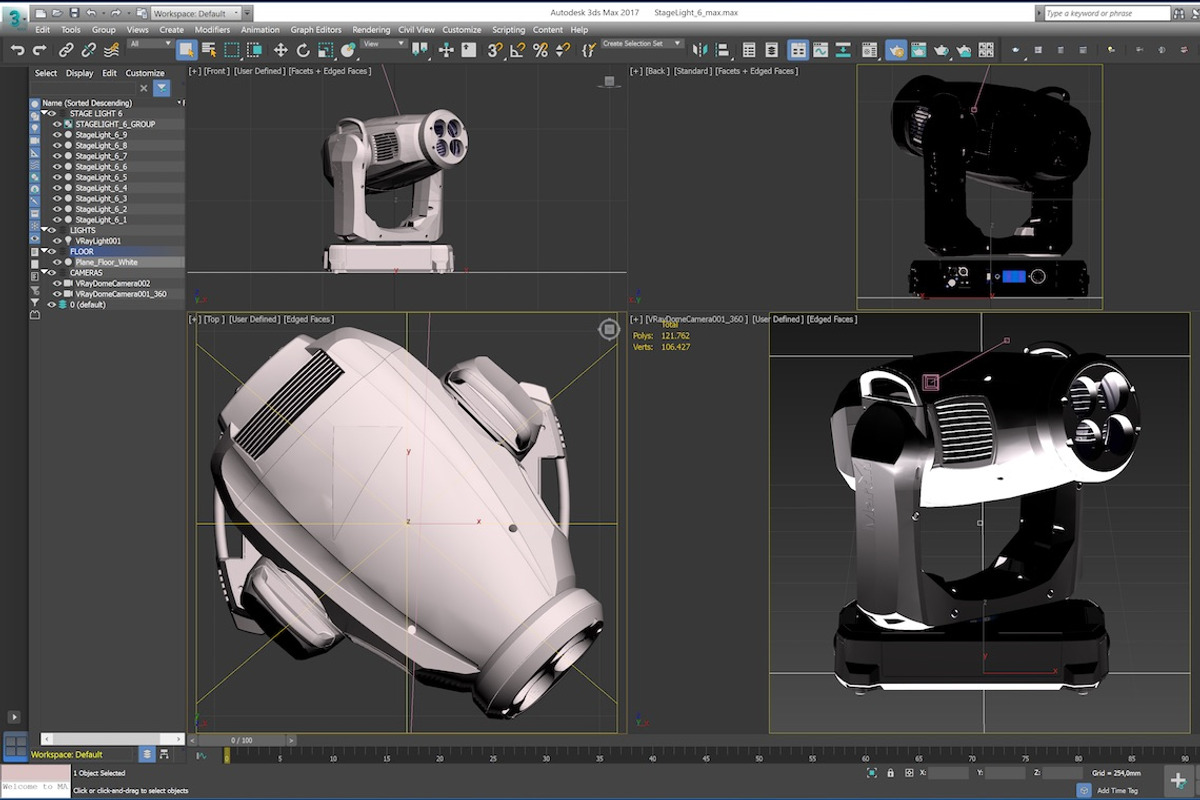Screen dimensions: 1200x800
Task: Activate the Unlink Selection tool
Action: tap(88, 50)
